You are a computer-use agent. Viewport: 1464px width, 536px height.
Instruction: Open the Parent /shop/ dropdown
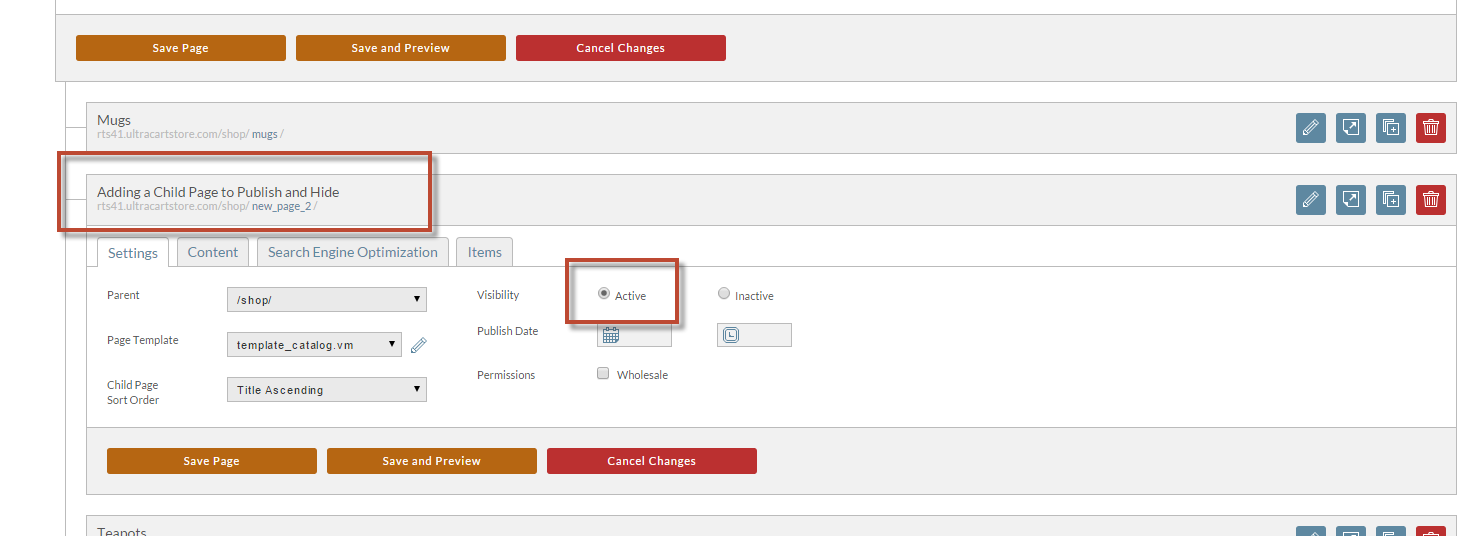pyautogui.click(x=327, y=299)
